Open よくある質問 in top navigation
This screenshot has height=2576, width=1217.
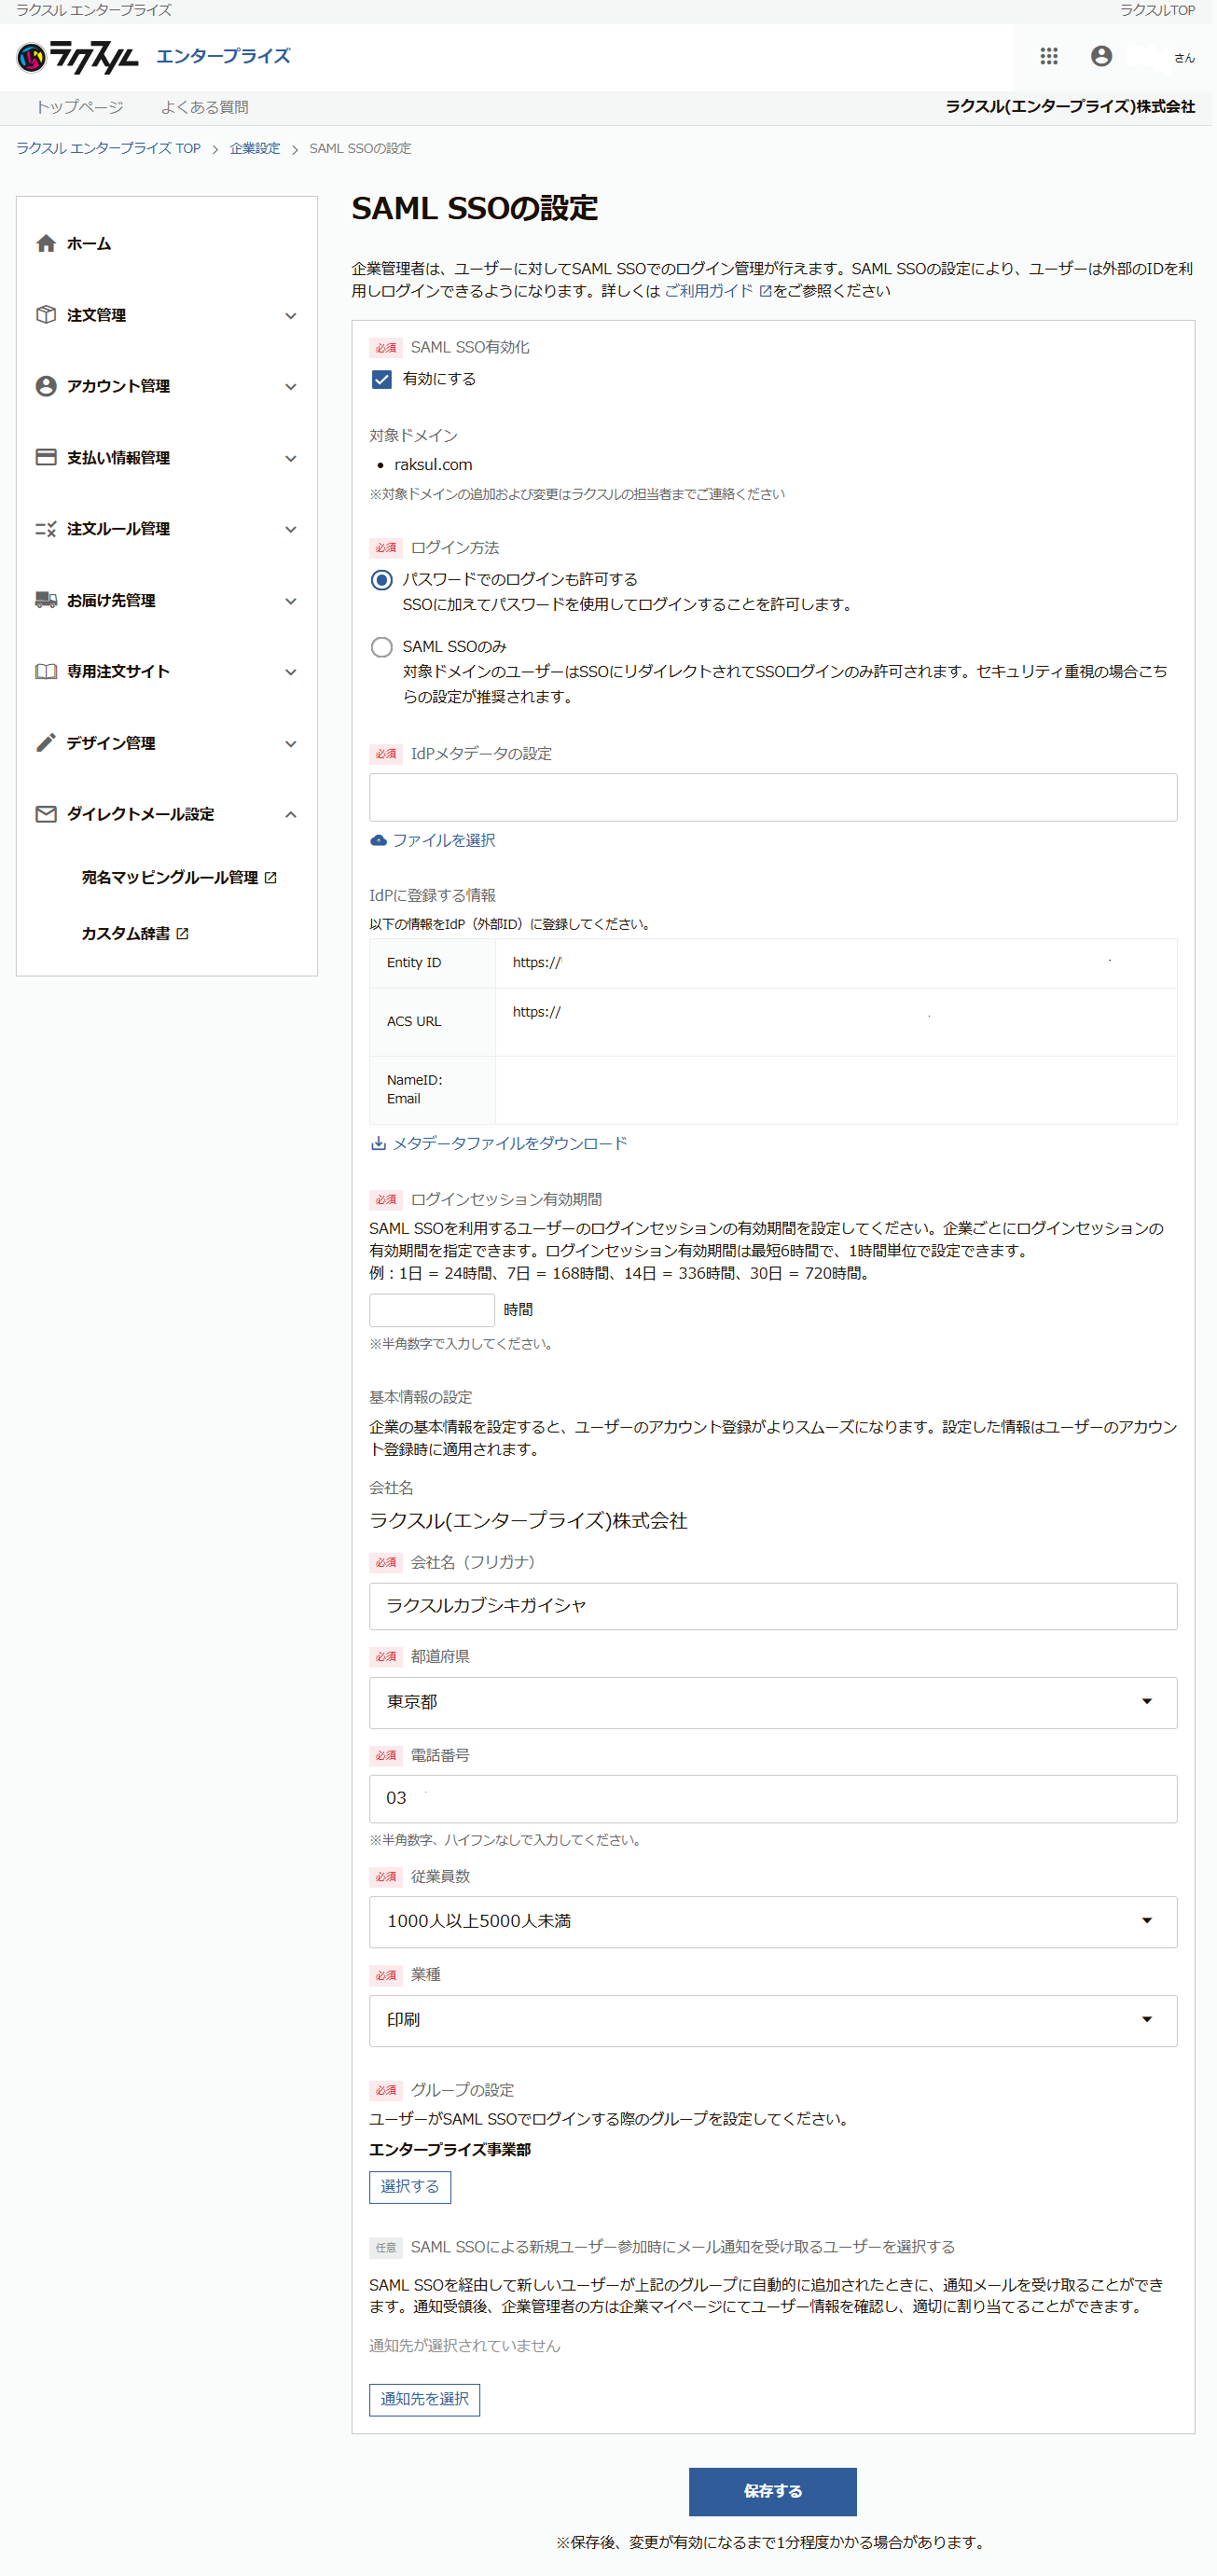pos(204,107)
